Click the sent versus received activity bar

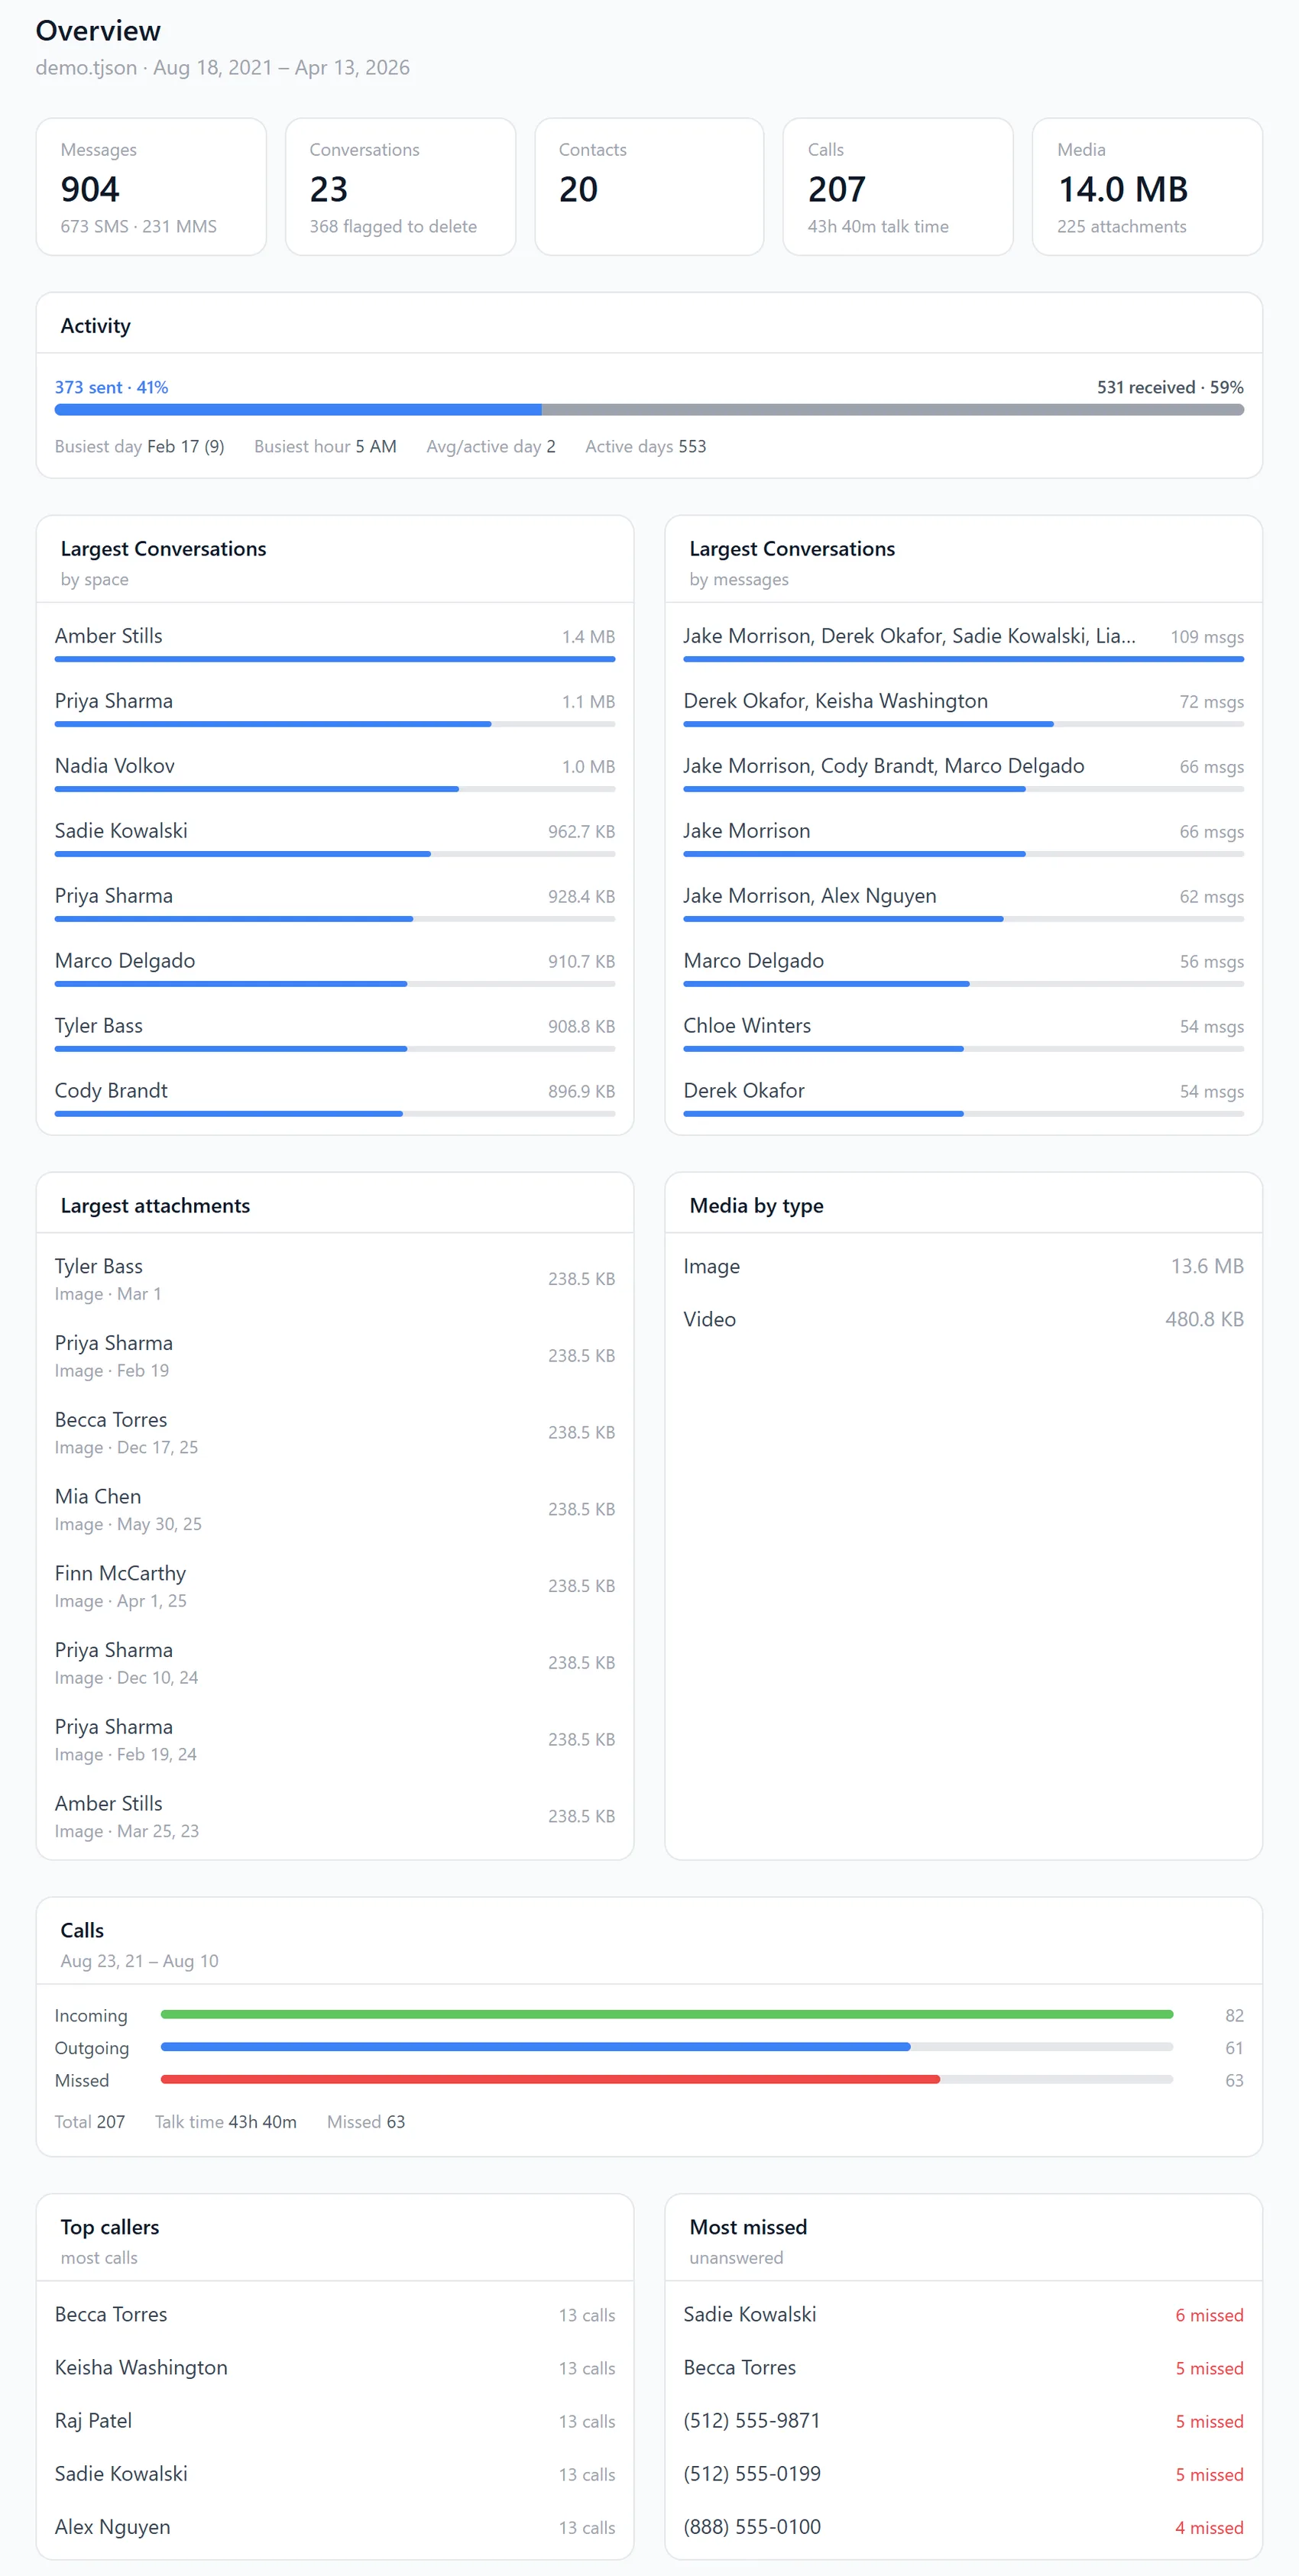tap(649, 410)
